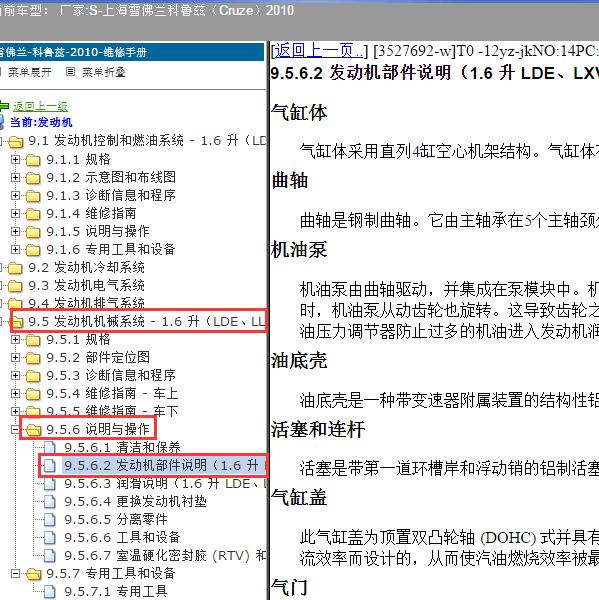This screenshot has height=600, width=599.
Task: Select 9.5.6.5 分离零件 page
Action: (116, 519)
